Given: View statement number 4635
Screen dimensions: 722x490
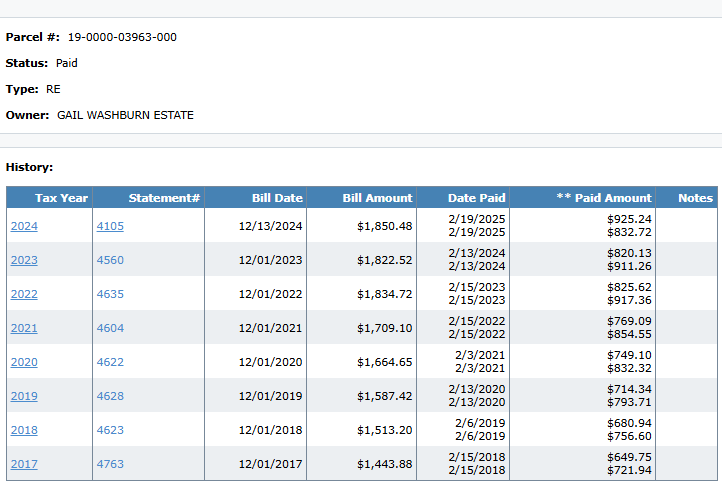Looking at the screenshot, I should click(x=110, y=294).
